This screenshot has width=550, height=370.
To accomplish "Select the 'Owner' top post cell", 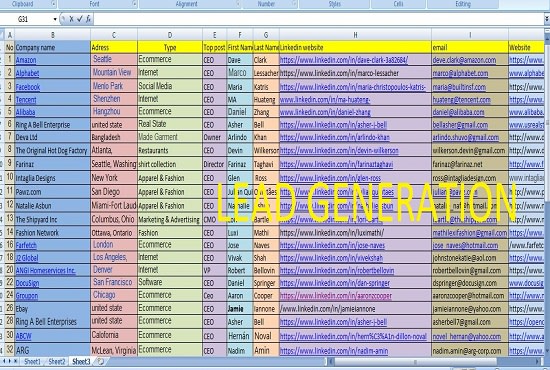I will click(x=214, y=137).
